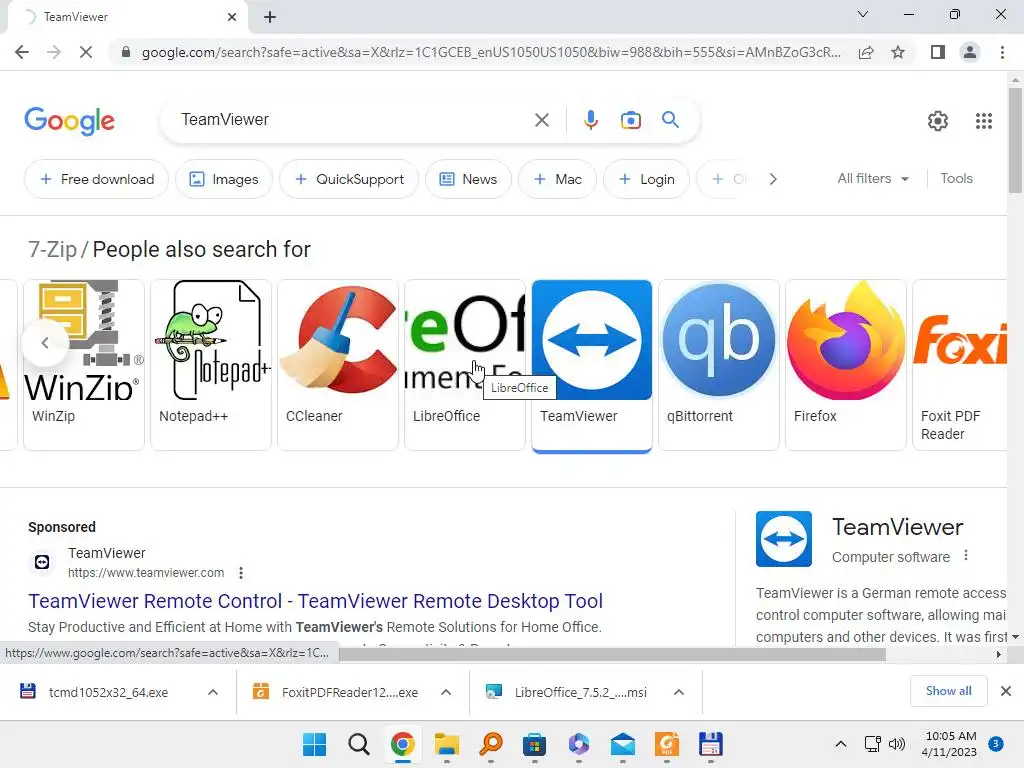Open tcmd1052x32_64.exe downloaded file
The height and width of the screenshot is (768, 1024).
108,692
